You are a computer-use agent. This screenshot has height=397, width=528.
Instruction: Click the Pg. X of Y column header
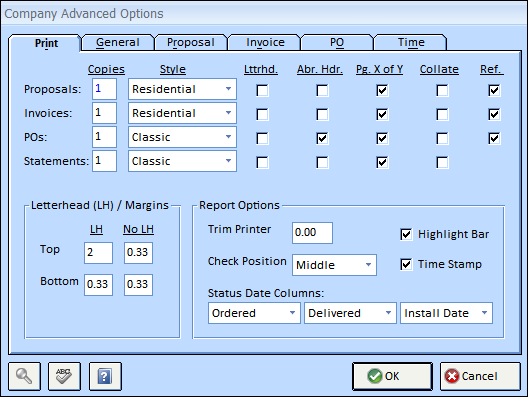pos(379,69)
